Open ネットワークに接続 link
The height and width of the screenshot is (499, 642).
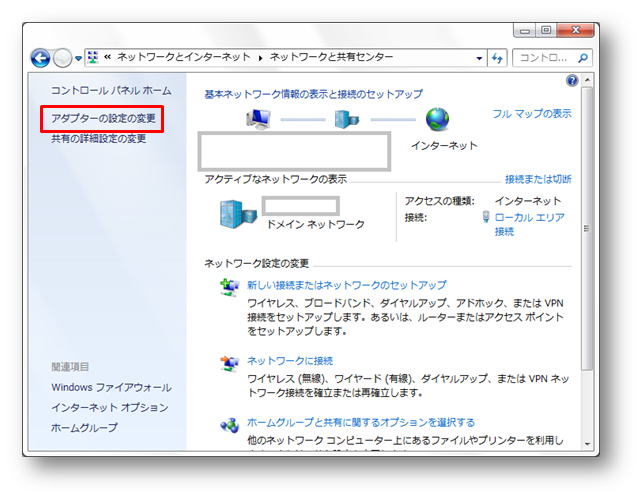(x=290, y=361)
